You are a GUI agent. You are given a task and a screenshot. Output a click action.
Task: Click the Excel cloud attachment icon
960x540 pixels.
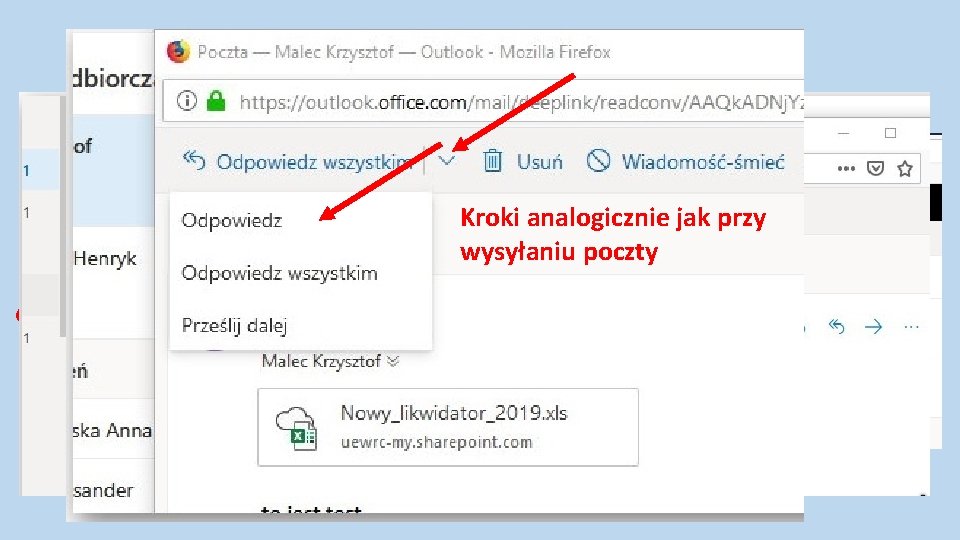[x=296, y=428]
